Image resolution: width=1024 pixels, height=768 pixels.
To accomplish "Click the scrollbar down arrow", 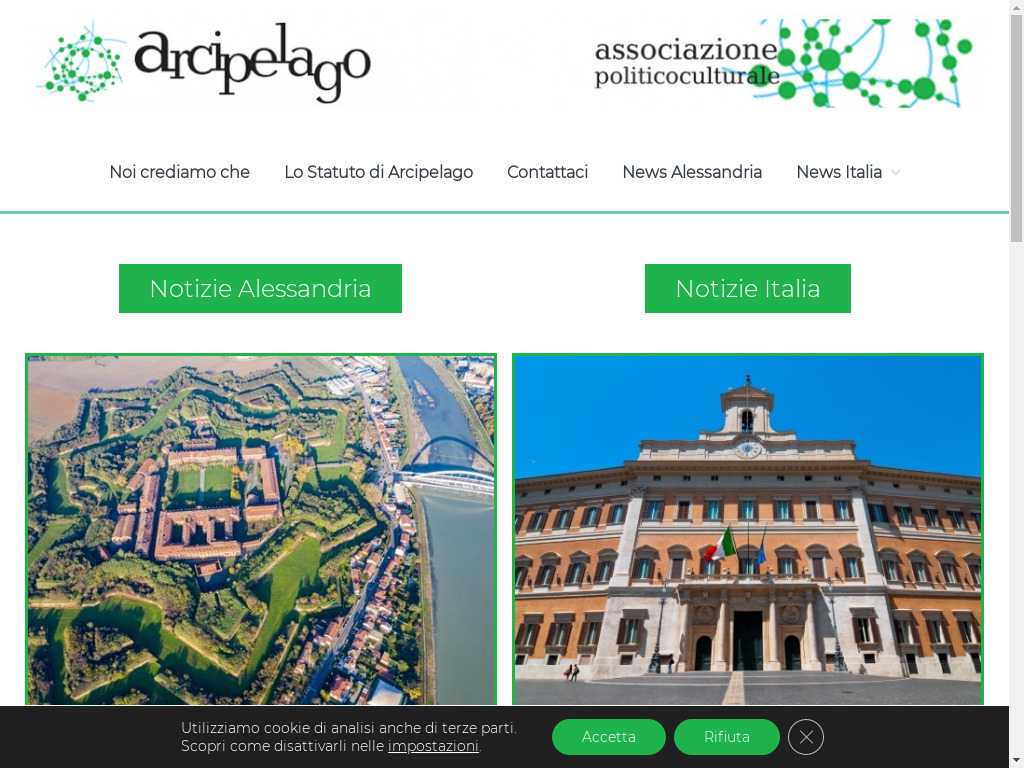I will click(1016, 761).
